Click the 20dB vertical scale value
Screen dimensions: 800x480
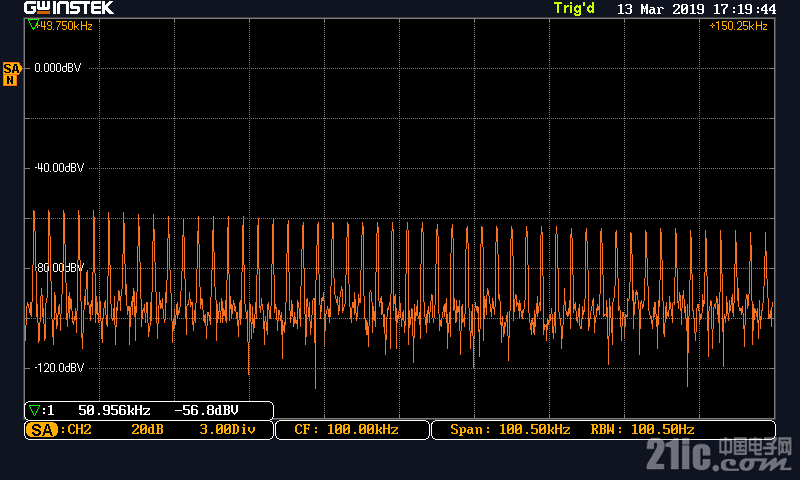(147, 430)
